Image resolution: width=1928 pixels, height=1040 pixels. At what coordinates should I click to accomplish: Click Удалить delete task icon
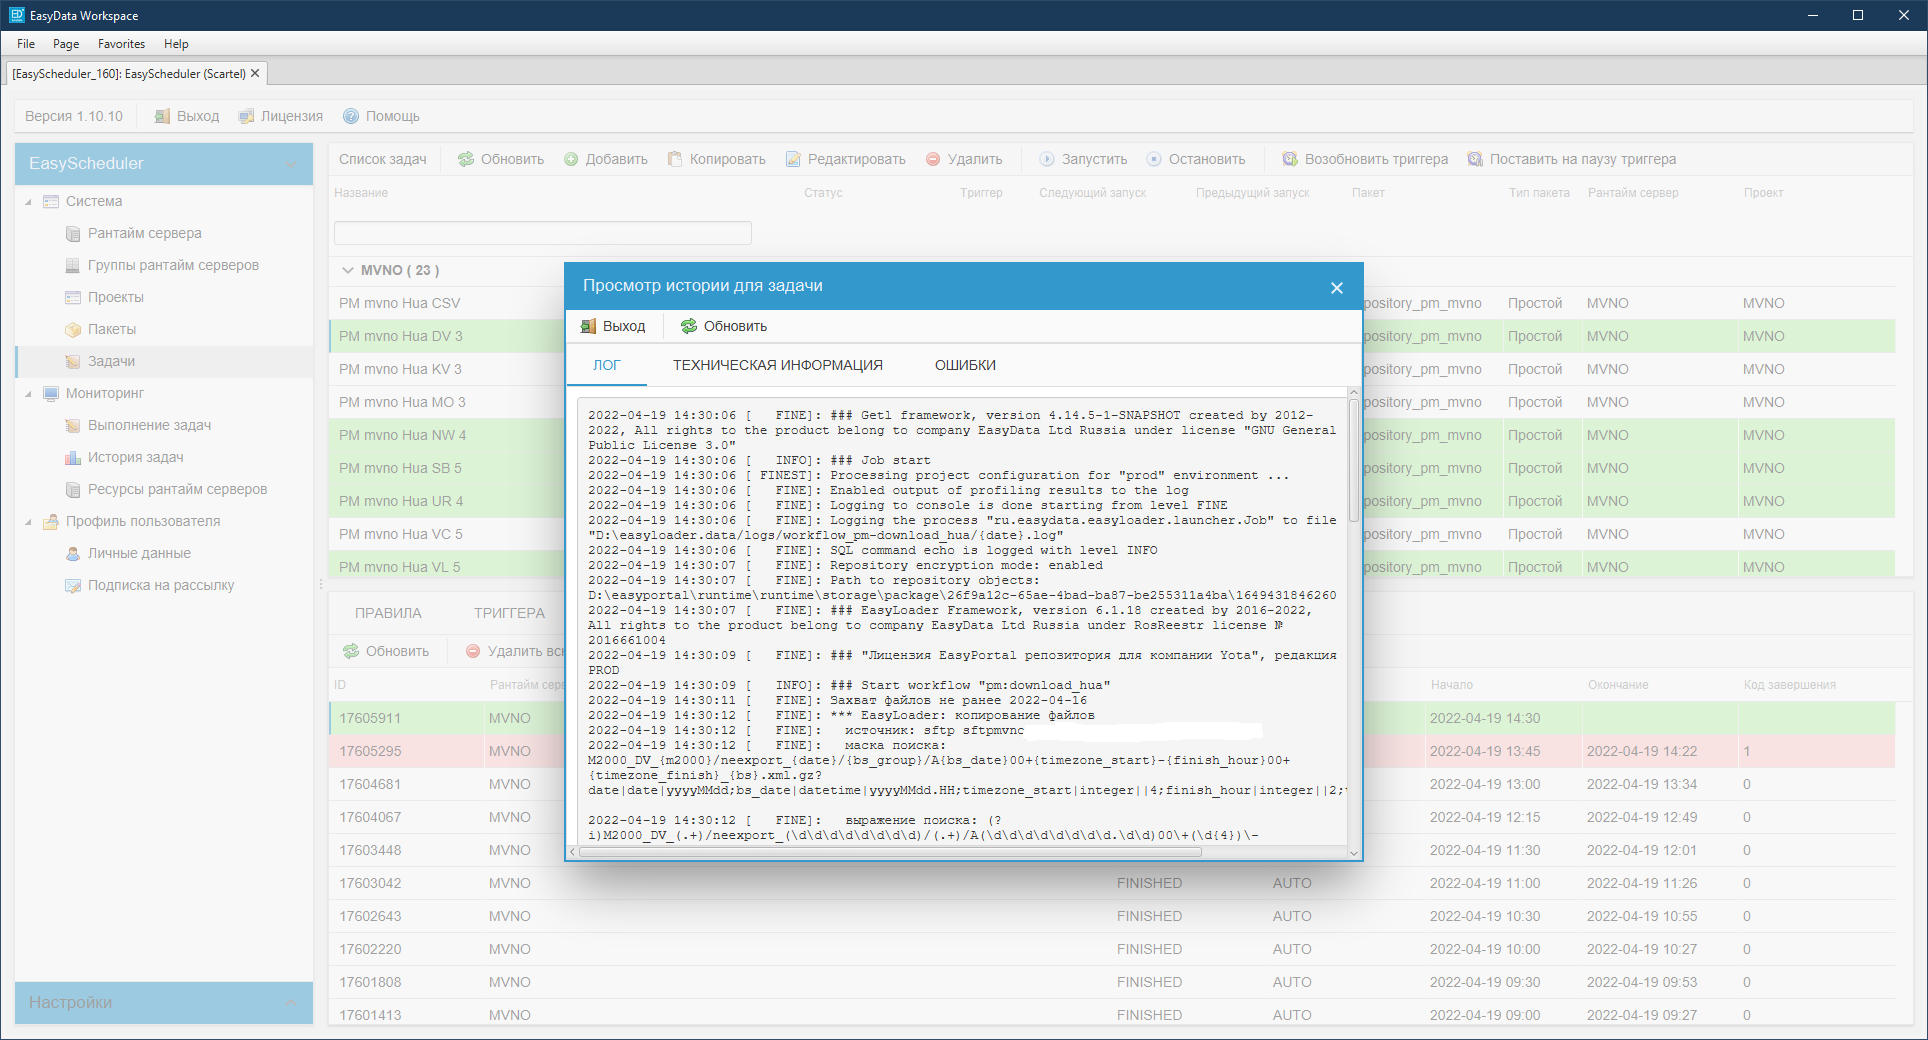point(933,159)
